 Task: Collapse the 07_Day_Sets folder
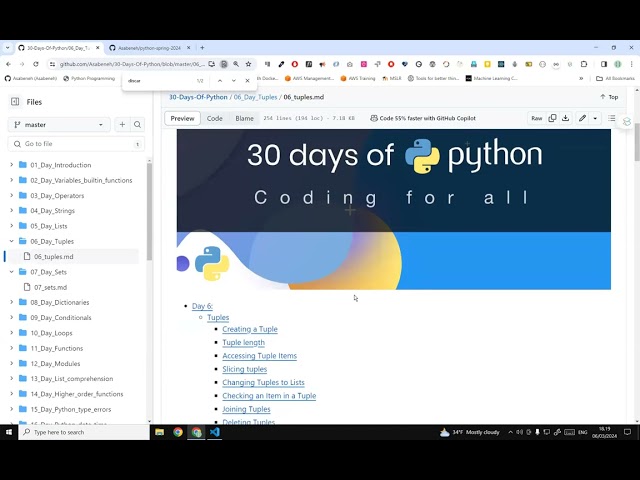tap(11, 272)
